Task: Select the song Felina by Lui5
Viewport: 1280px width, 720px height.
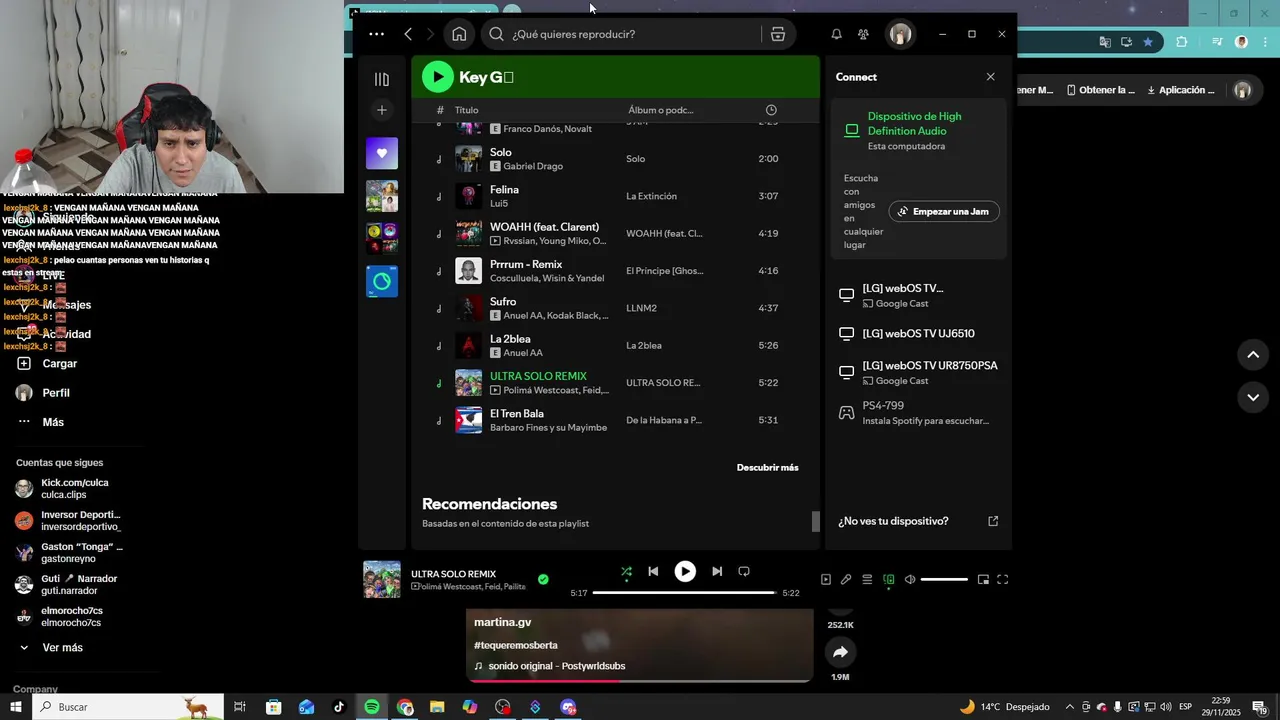Action: pyautogui.click(x=615, y=196)
